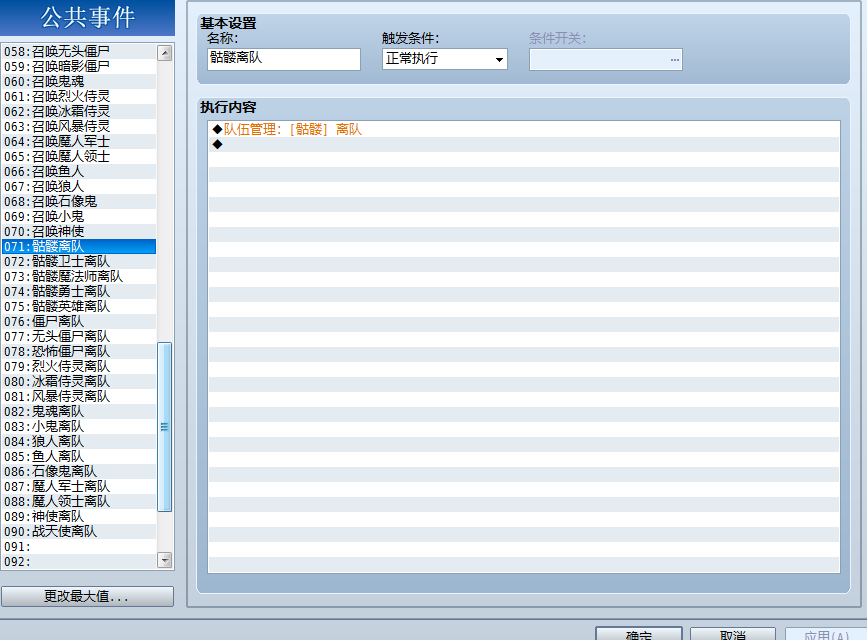Select the empty second command line
Viewport: 867px width, 640px height.
(524, 144)
